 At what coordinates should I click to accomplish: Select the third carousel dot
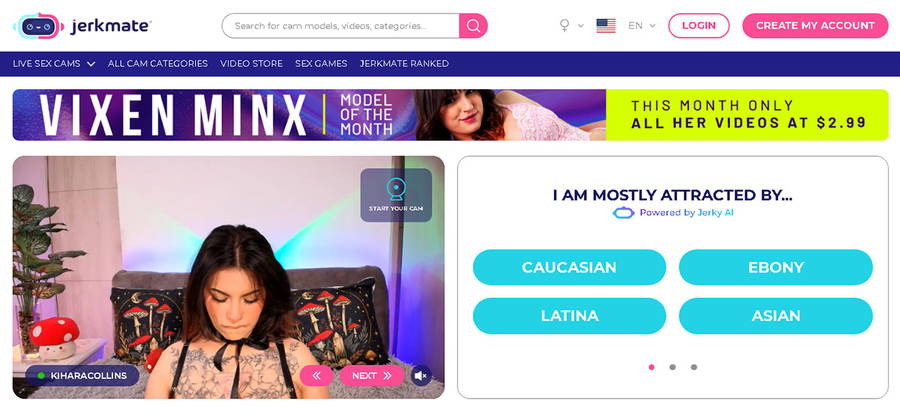click(693, 367)
